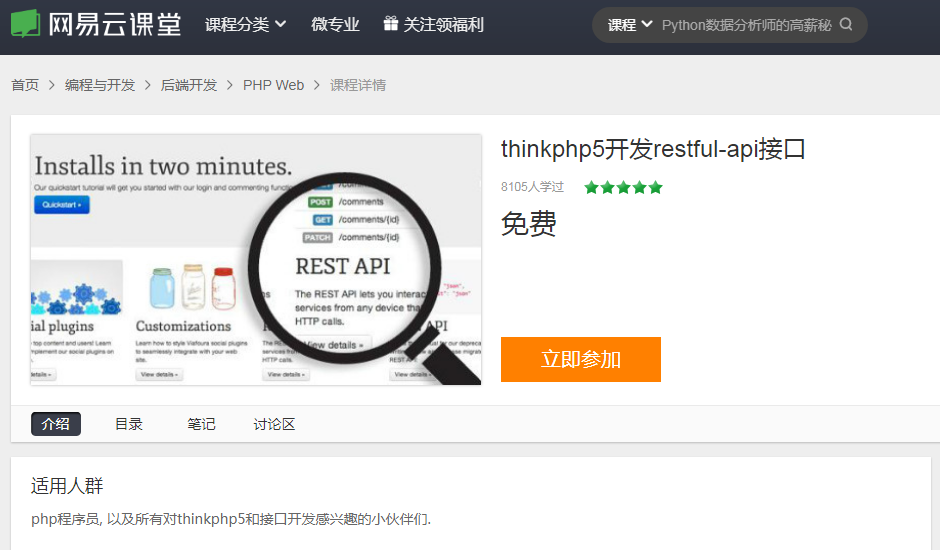Join the course with 立即参加 button
Screen dimensions: 940x550
[580, 359]
